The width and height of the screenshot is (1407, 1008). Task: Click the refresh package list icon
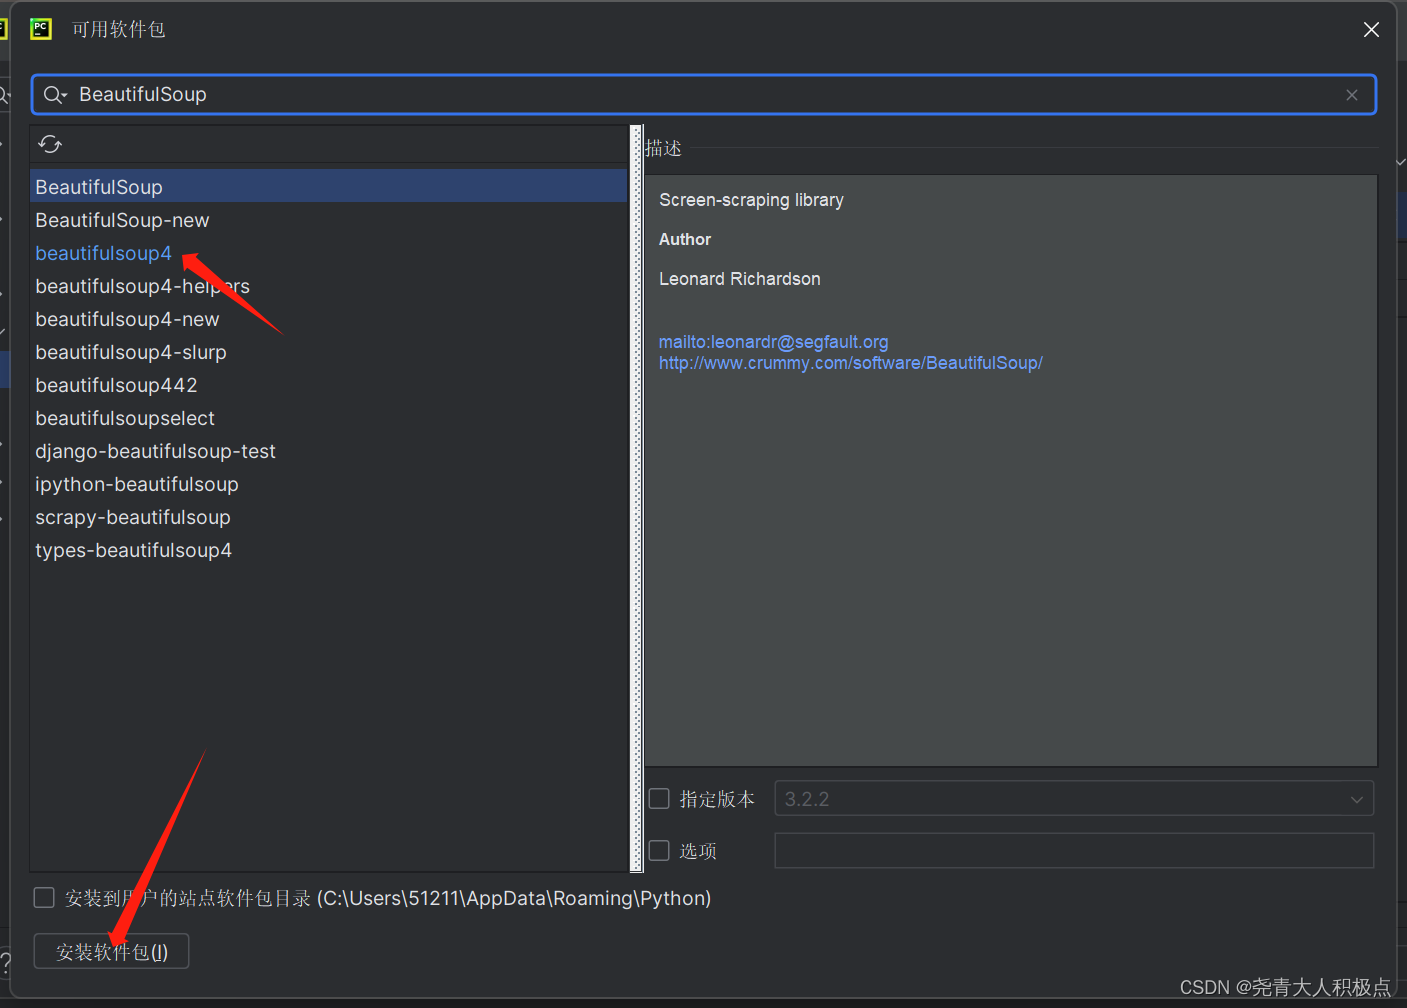[x=50, y=145]
